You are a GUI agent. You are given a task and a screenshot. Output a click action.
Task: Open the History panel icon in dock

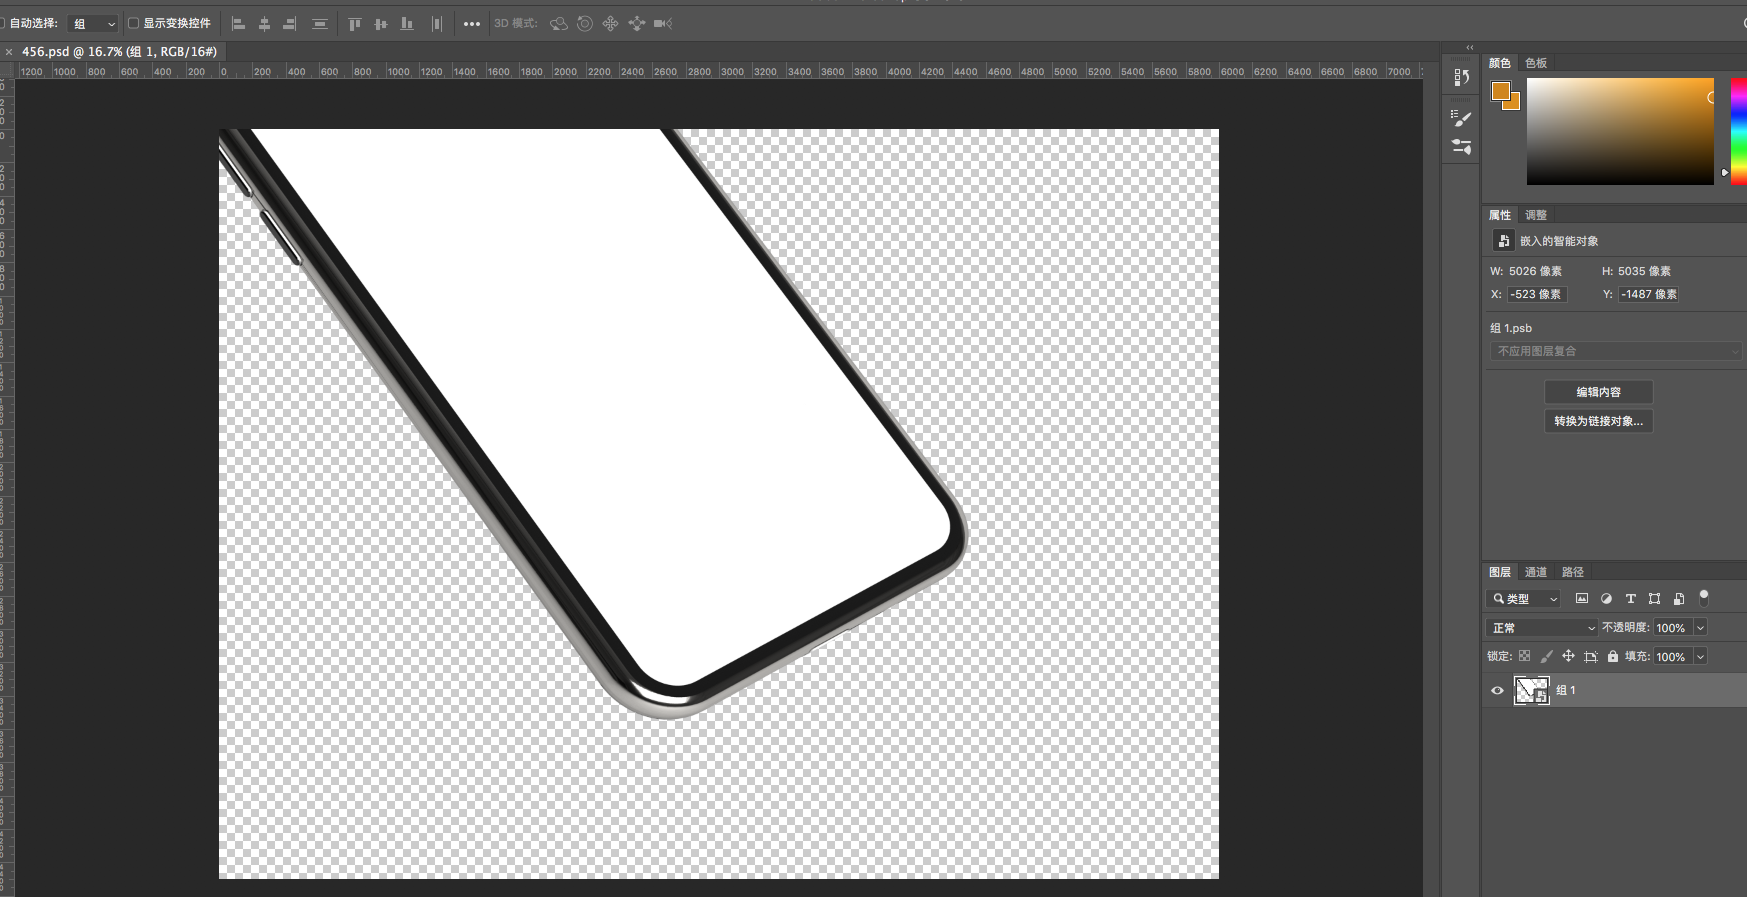[x=1461, y=77]
